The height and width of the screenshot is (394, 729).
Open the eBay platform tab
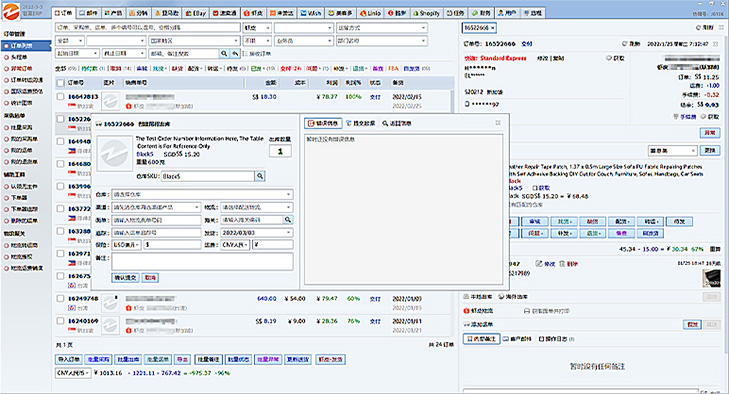coord(195,13)
